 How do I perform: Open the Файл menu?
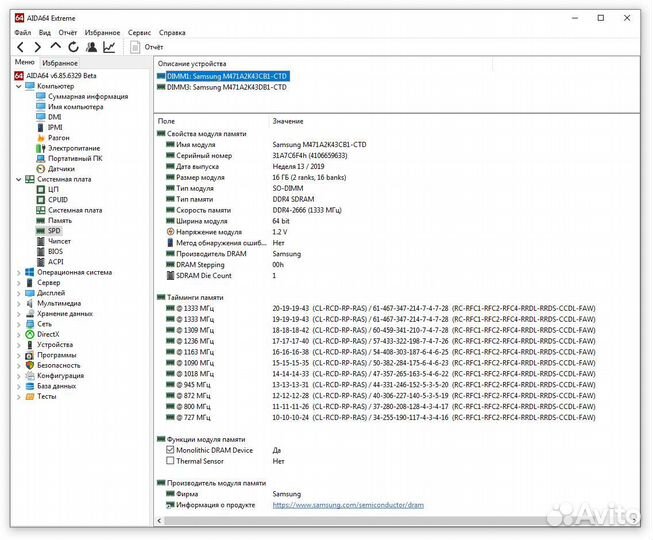point(23,32)
